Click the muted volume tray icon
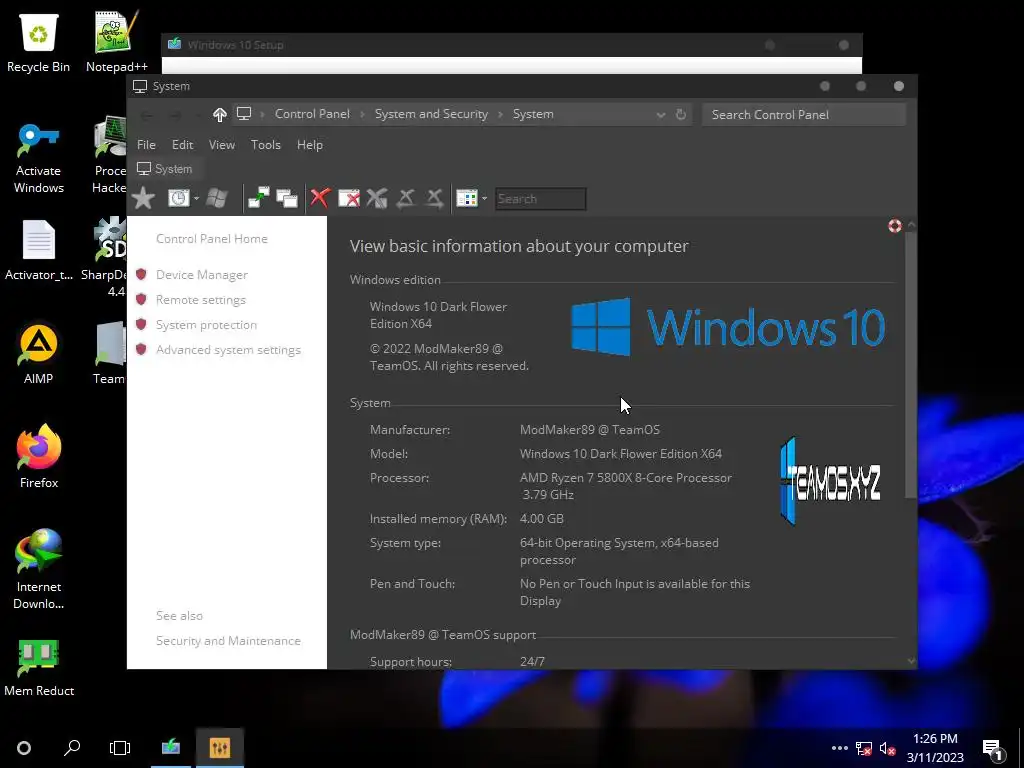Image resolution: width=1024 pixels, height=768 pixels. click(888, 748)
